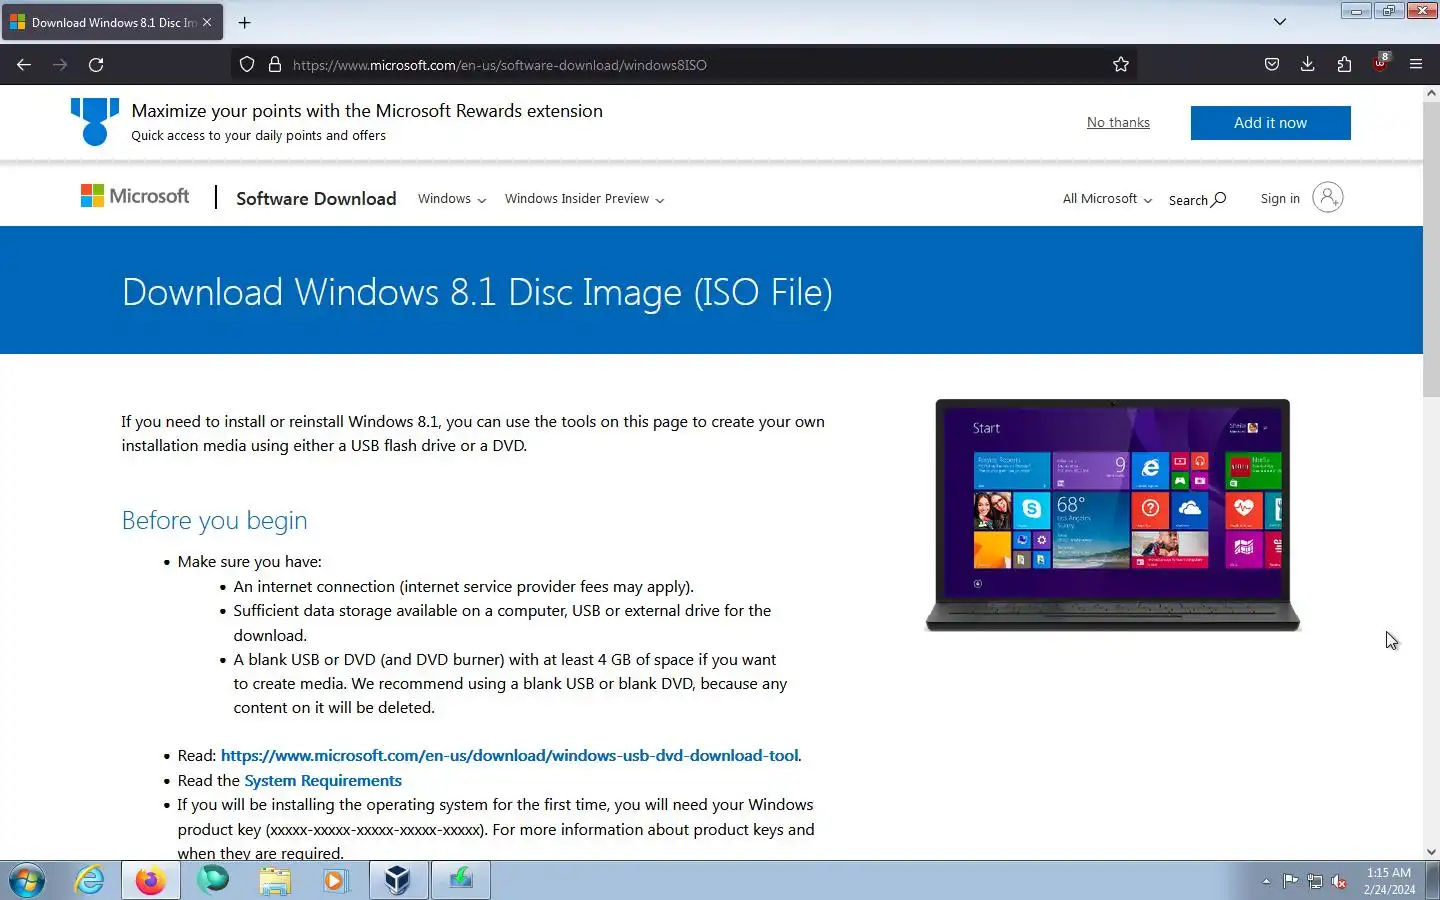Image resolution: width=1440 pixels, height=900 pixels.
Task: Open the windows-usb-dvd-download-tool link
Action: click(x=510, y=756)
